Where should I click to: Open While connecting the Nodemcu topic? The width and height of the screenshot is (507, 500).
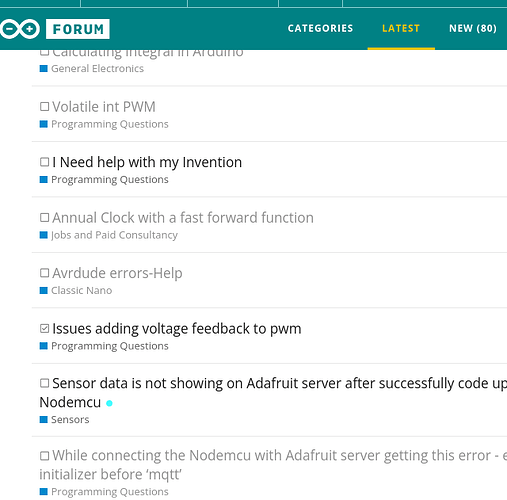pos(273,465)
